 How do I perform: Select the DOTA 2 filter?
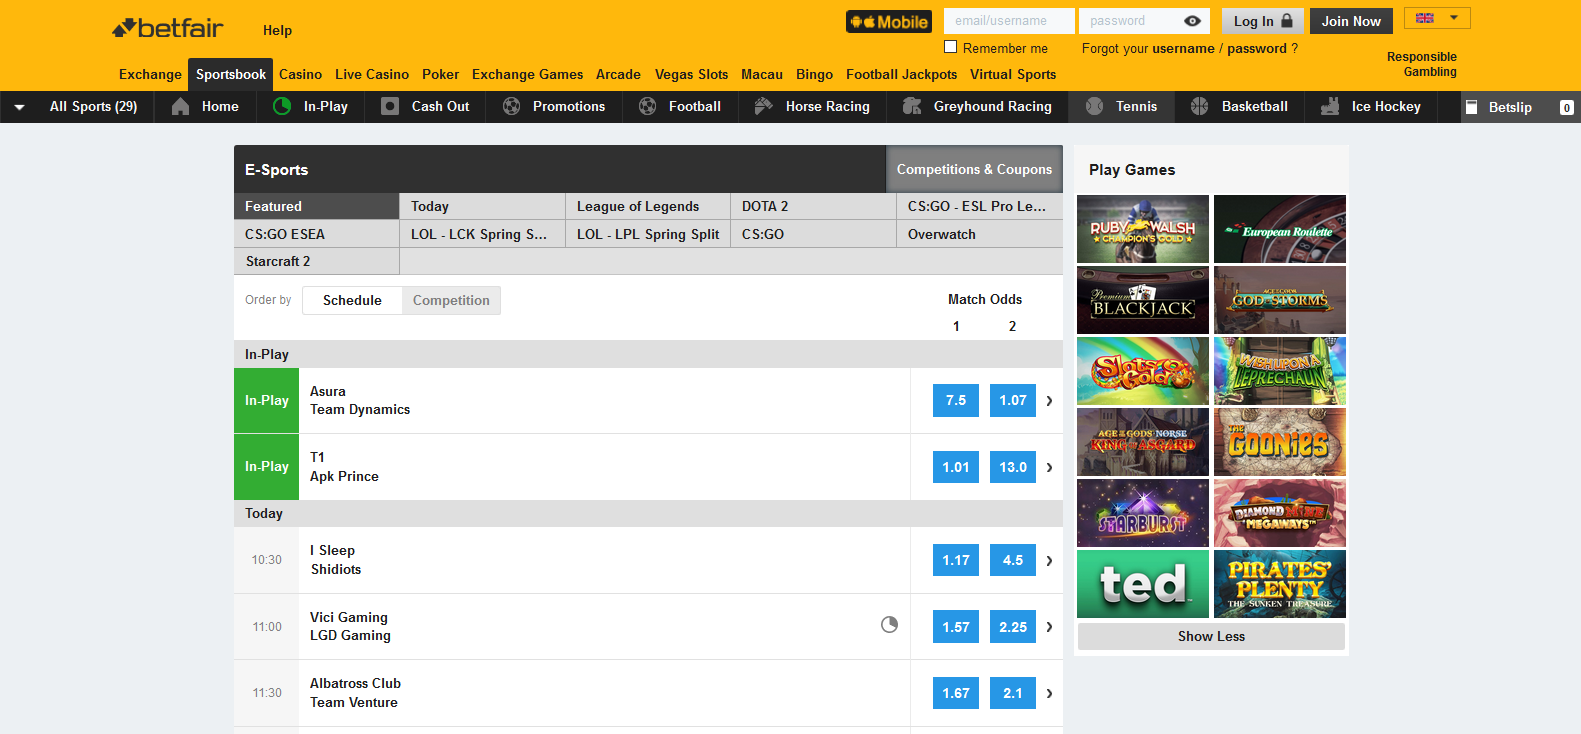point(813,206)
